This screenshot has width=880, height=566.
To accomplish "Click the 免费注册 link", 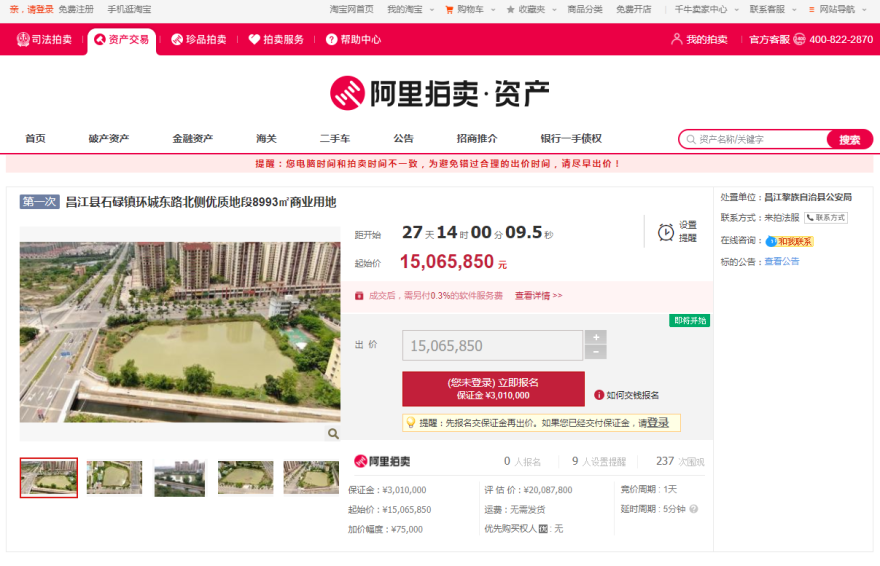I will 76,9.
